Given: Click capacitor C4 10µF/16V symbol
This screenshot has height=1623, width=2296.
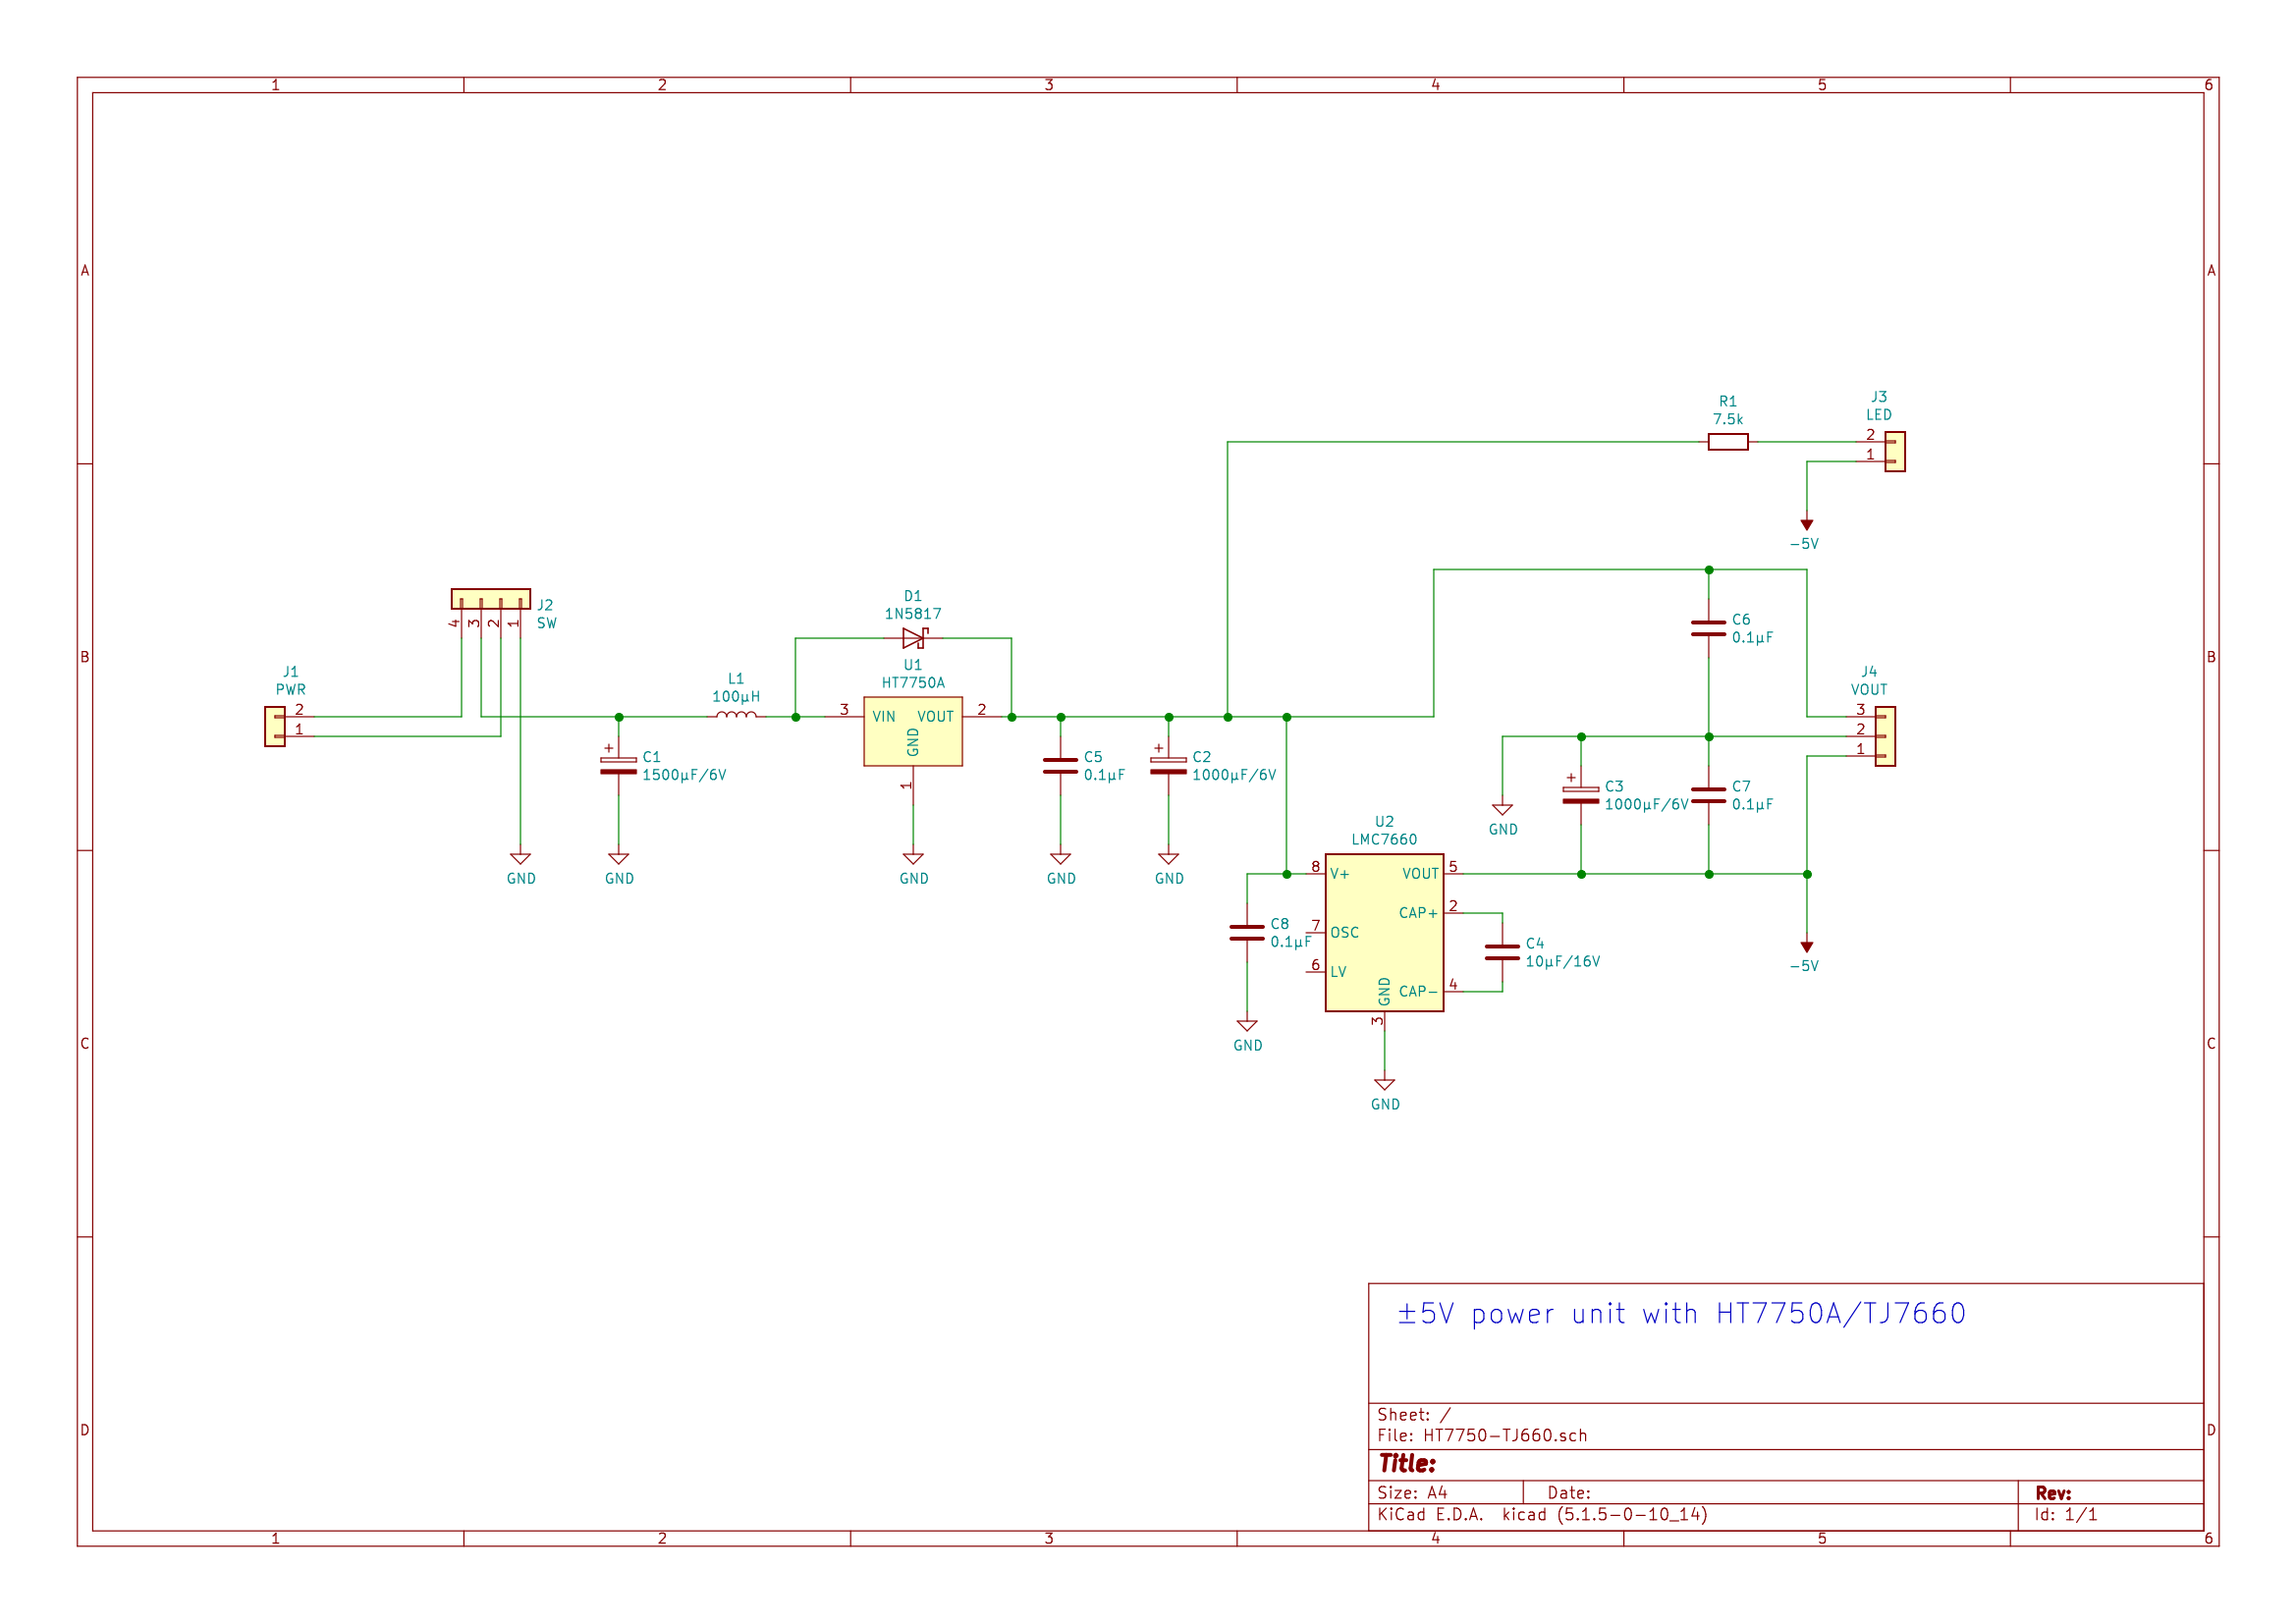Looking at the screenshot, I should (x=1501, y=952).
